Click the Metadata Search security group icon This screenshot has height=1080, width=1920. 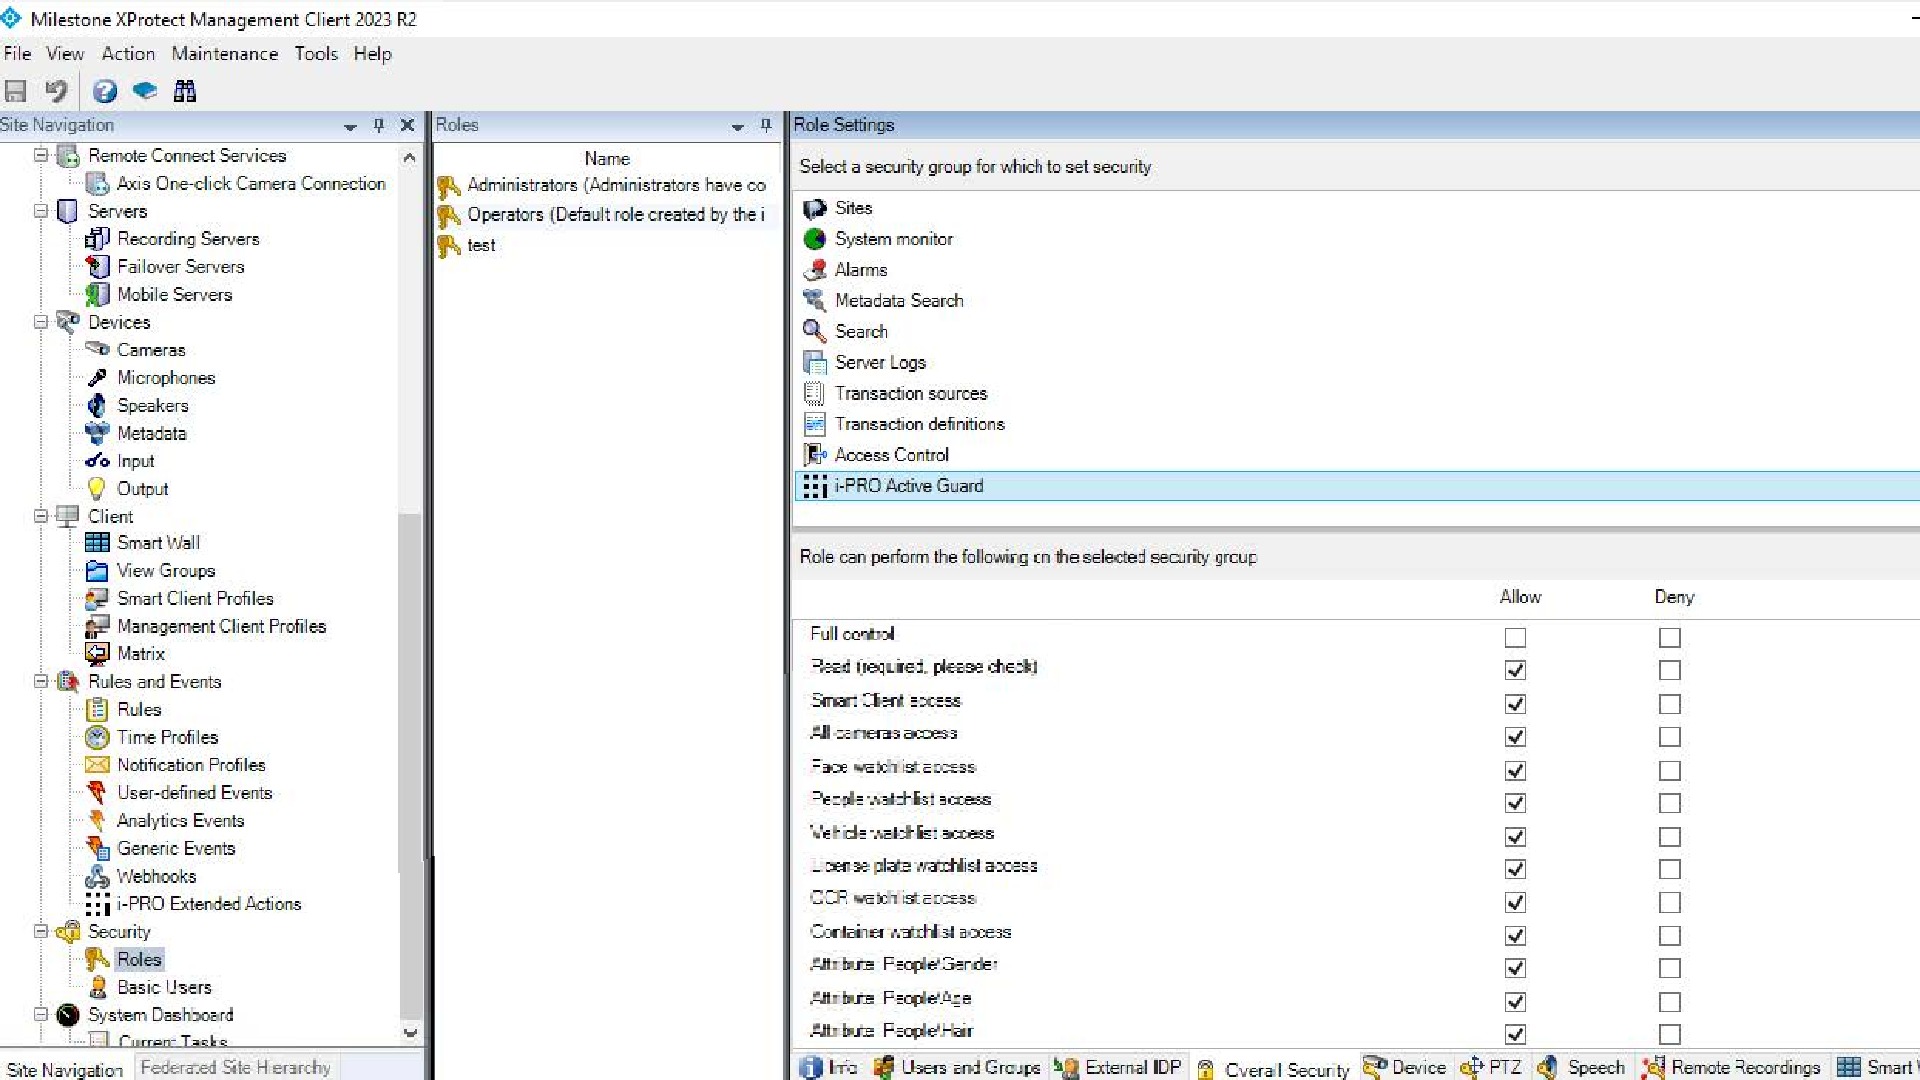[814, 299]
